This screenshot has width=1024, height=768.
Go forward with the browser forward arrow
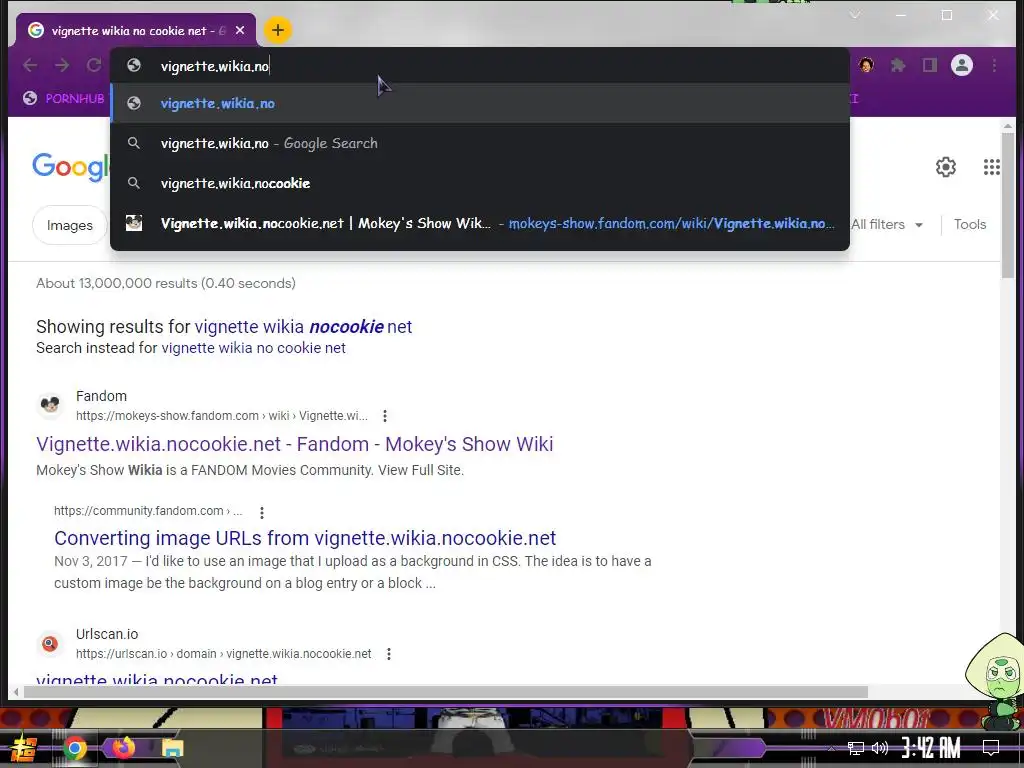click(62, 65)
